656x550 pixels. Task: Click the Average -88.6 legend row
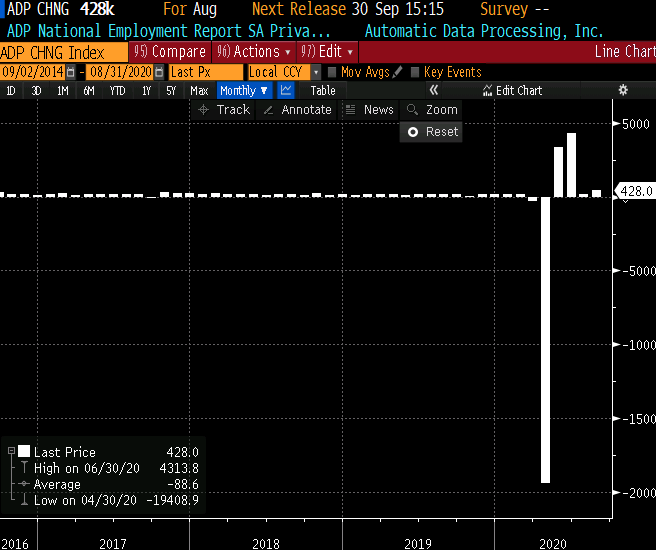(116, 484)
